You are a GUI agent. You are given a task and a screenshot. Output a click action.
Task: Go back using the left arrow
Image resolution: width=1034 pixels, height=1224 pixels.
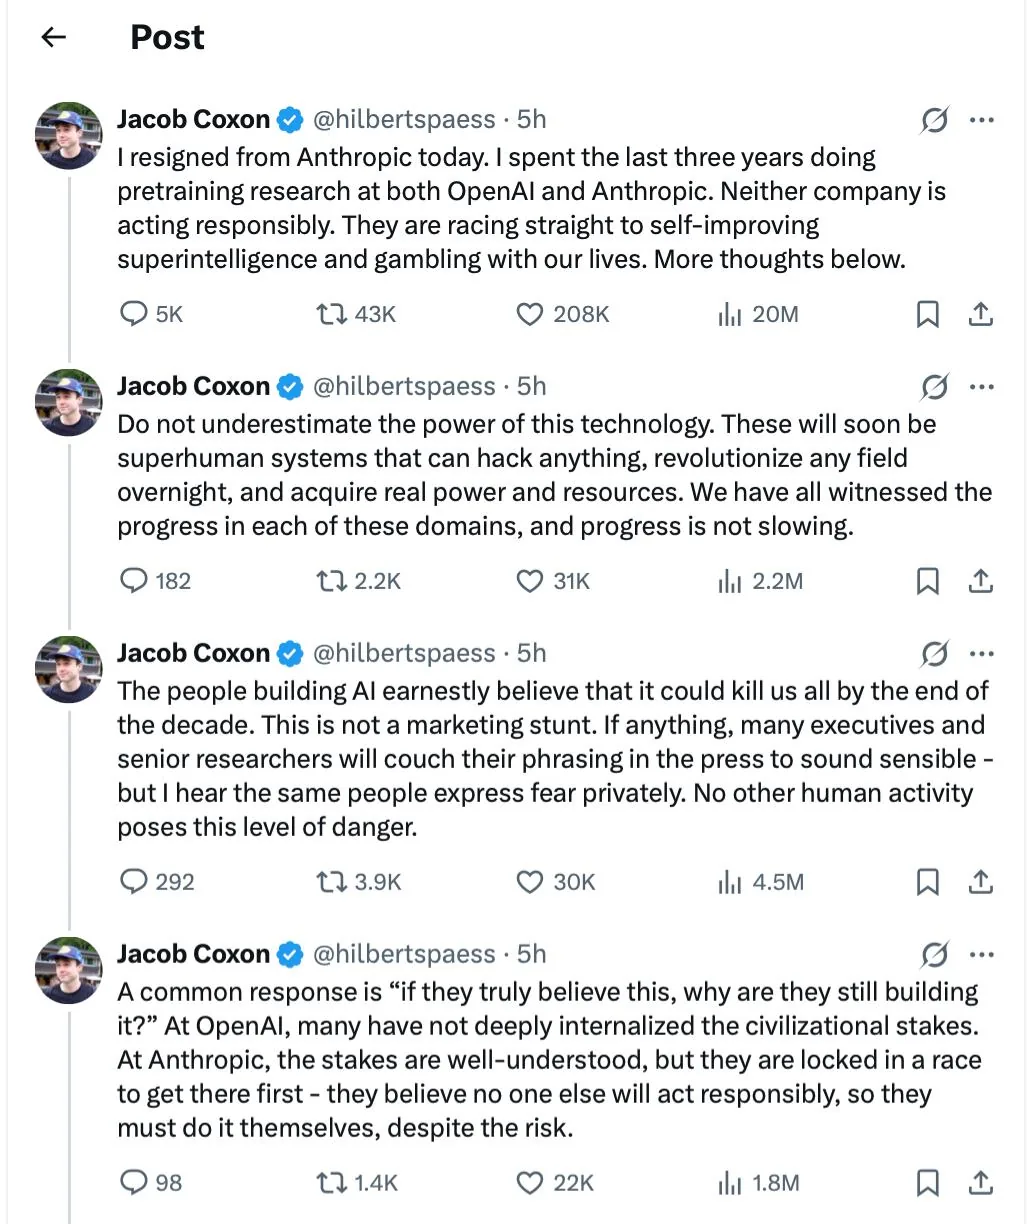click(x=53, y=37)
